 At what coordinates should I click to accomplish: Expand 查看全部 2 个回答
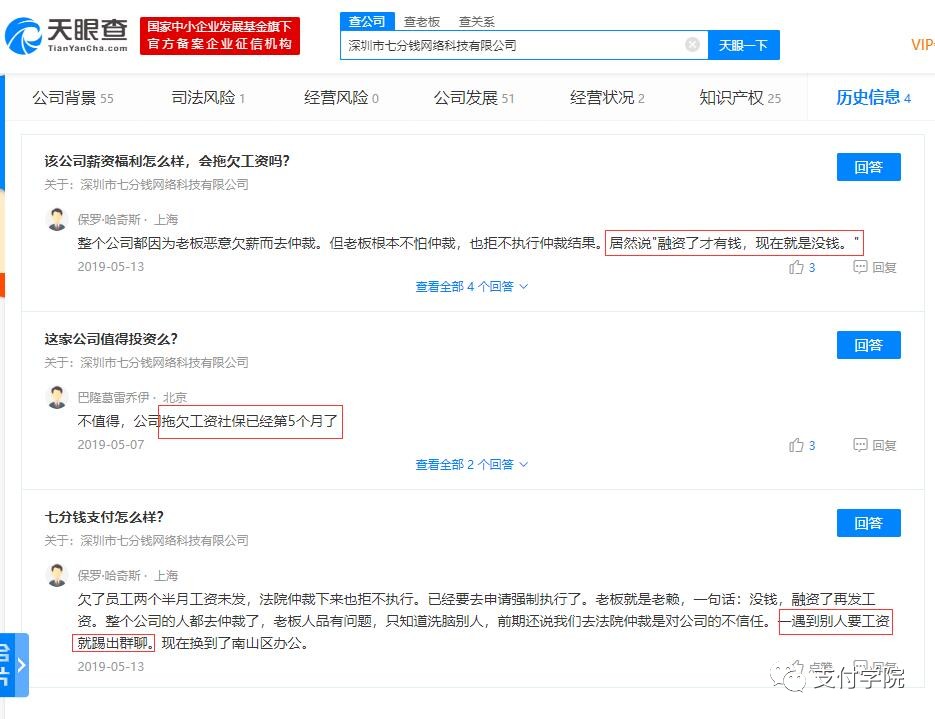click(x=471, y=464)
